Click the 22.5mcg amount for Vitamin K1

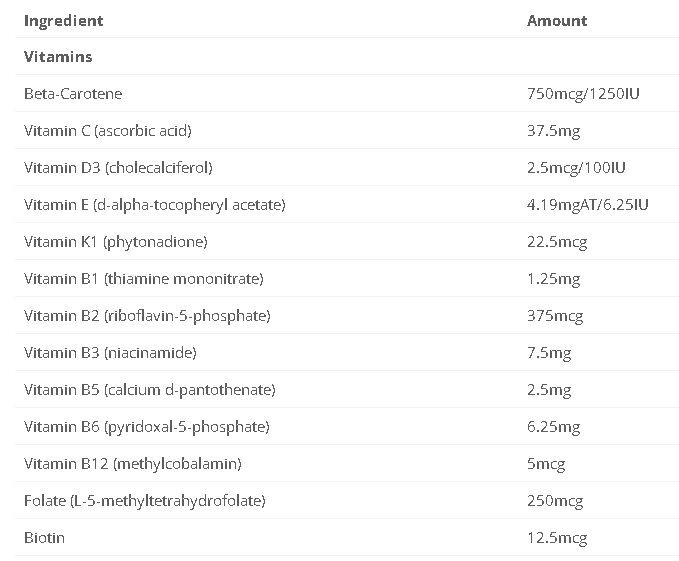[557, 242]
